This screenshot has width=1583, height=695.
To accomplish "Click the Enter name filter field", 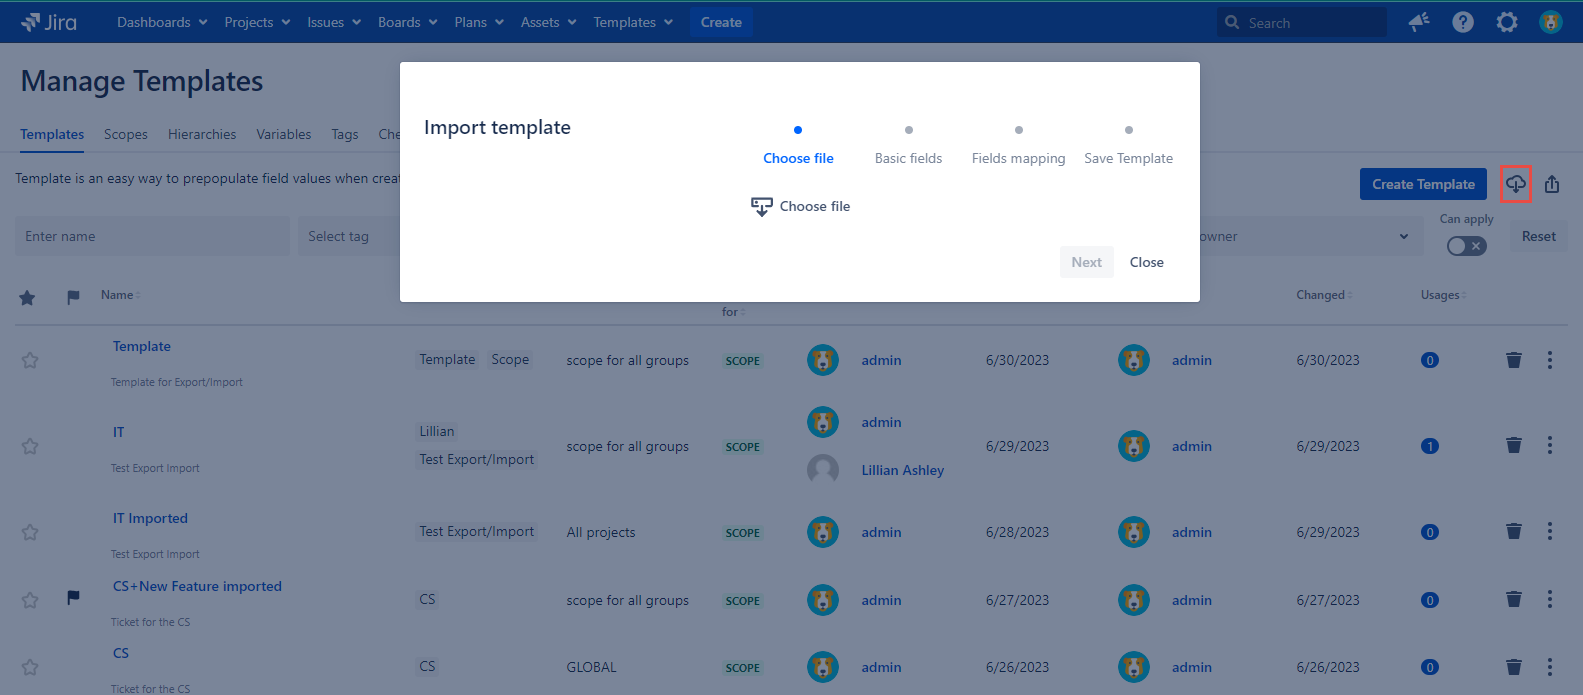I will pyautogui.click(x=152, y=237).
